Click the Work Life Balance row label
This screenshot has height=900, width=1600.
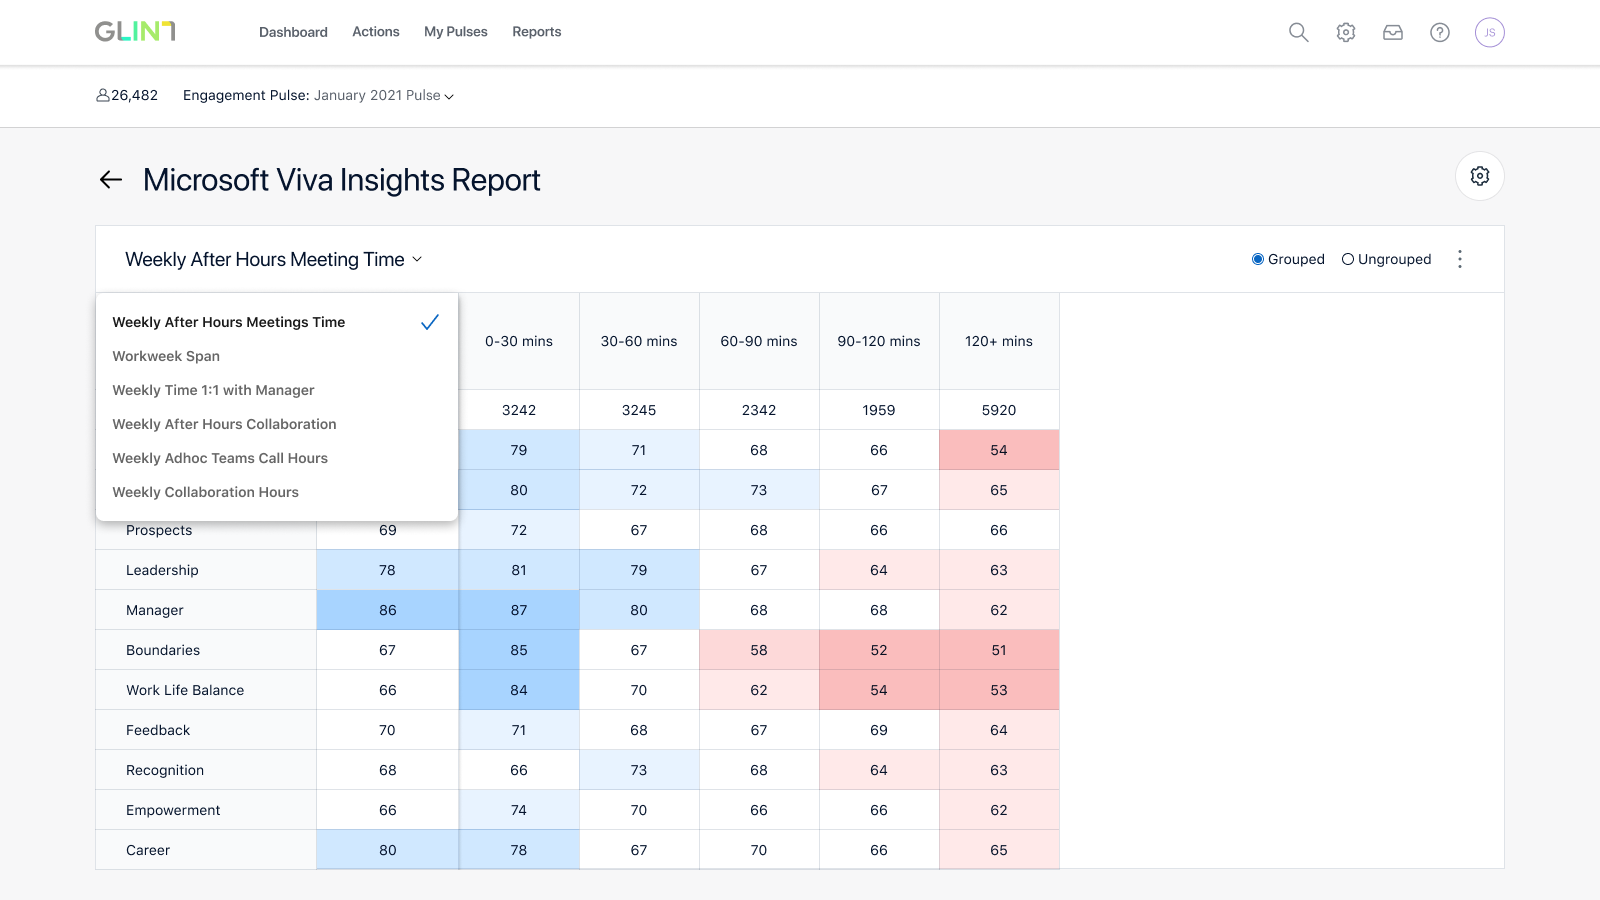[185, 690]
